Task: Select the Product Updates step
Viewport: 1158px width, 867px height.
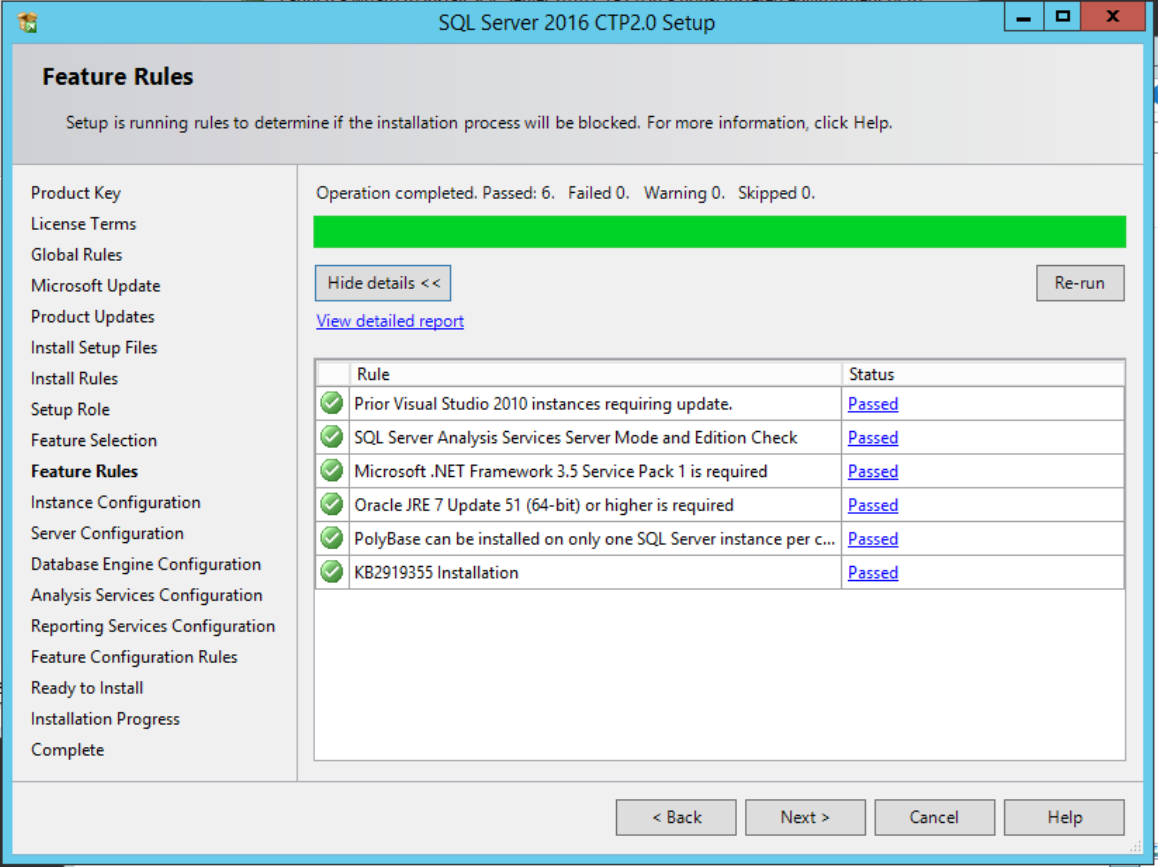Action: point(92,317)
